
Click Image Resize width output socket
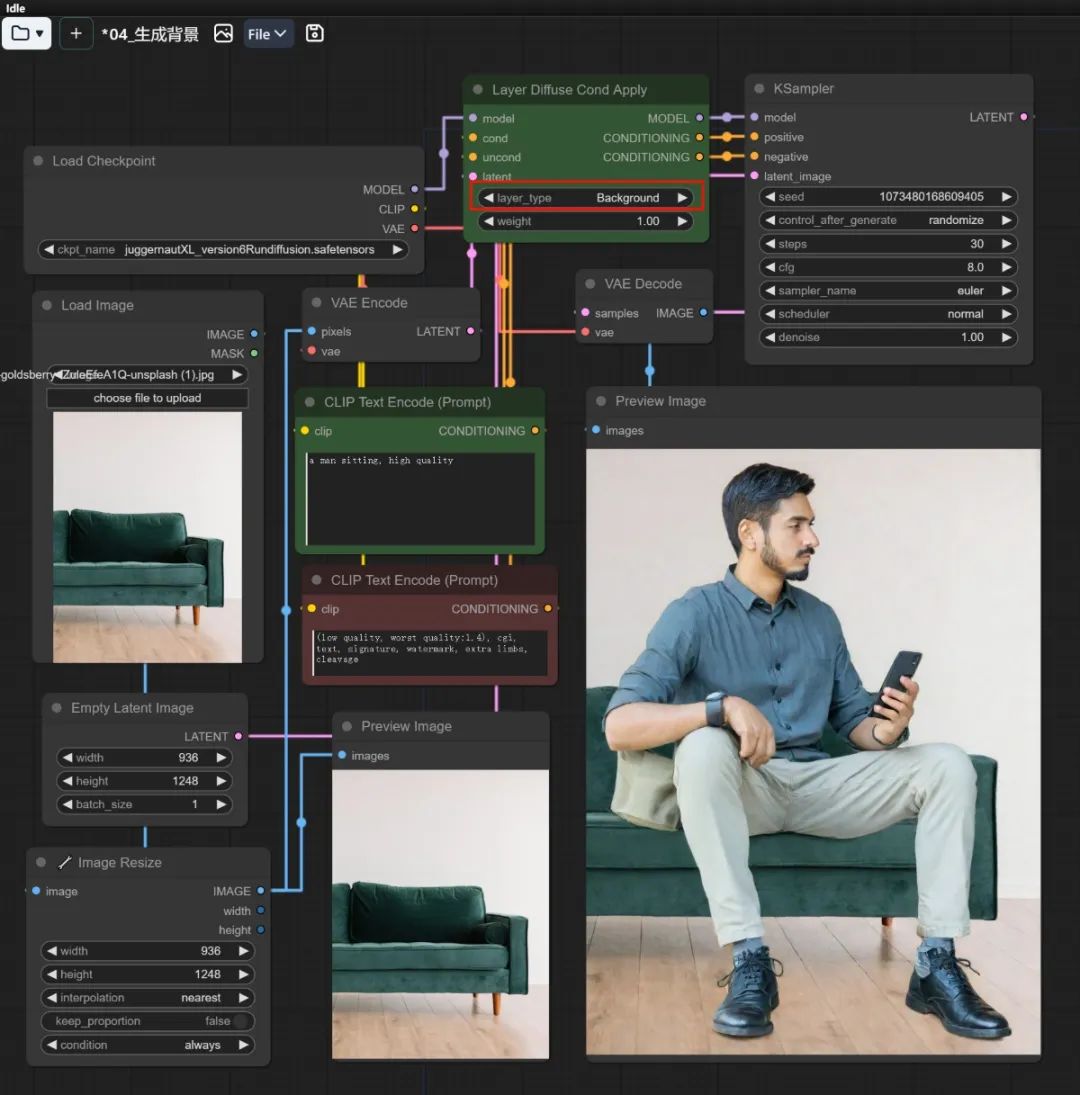(260, 911)
